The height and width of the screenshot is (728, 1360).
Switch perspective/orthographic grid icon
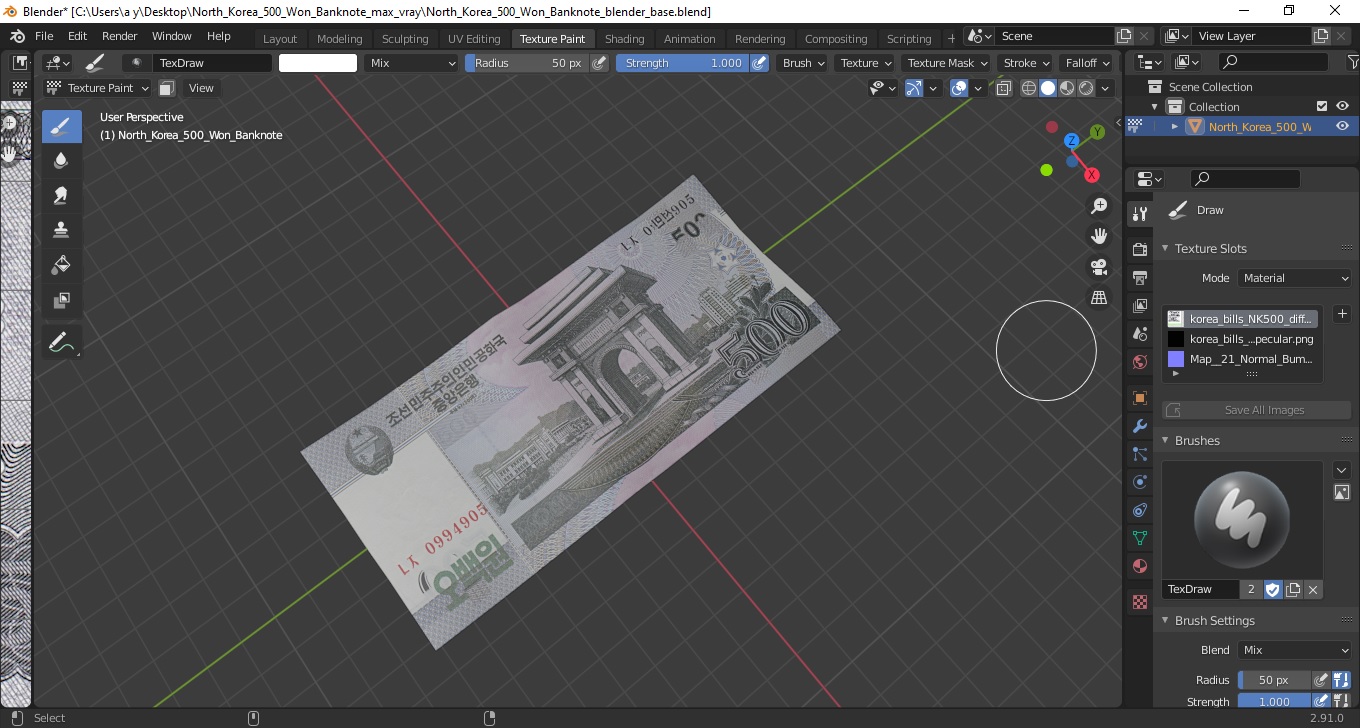pyautogui.click(x=1099, y=298)
